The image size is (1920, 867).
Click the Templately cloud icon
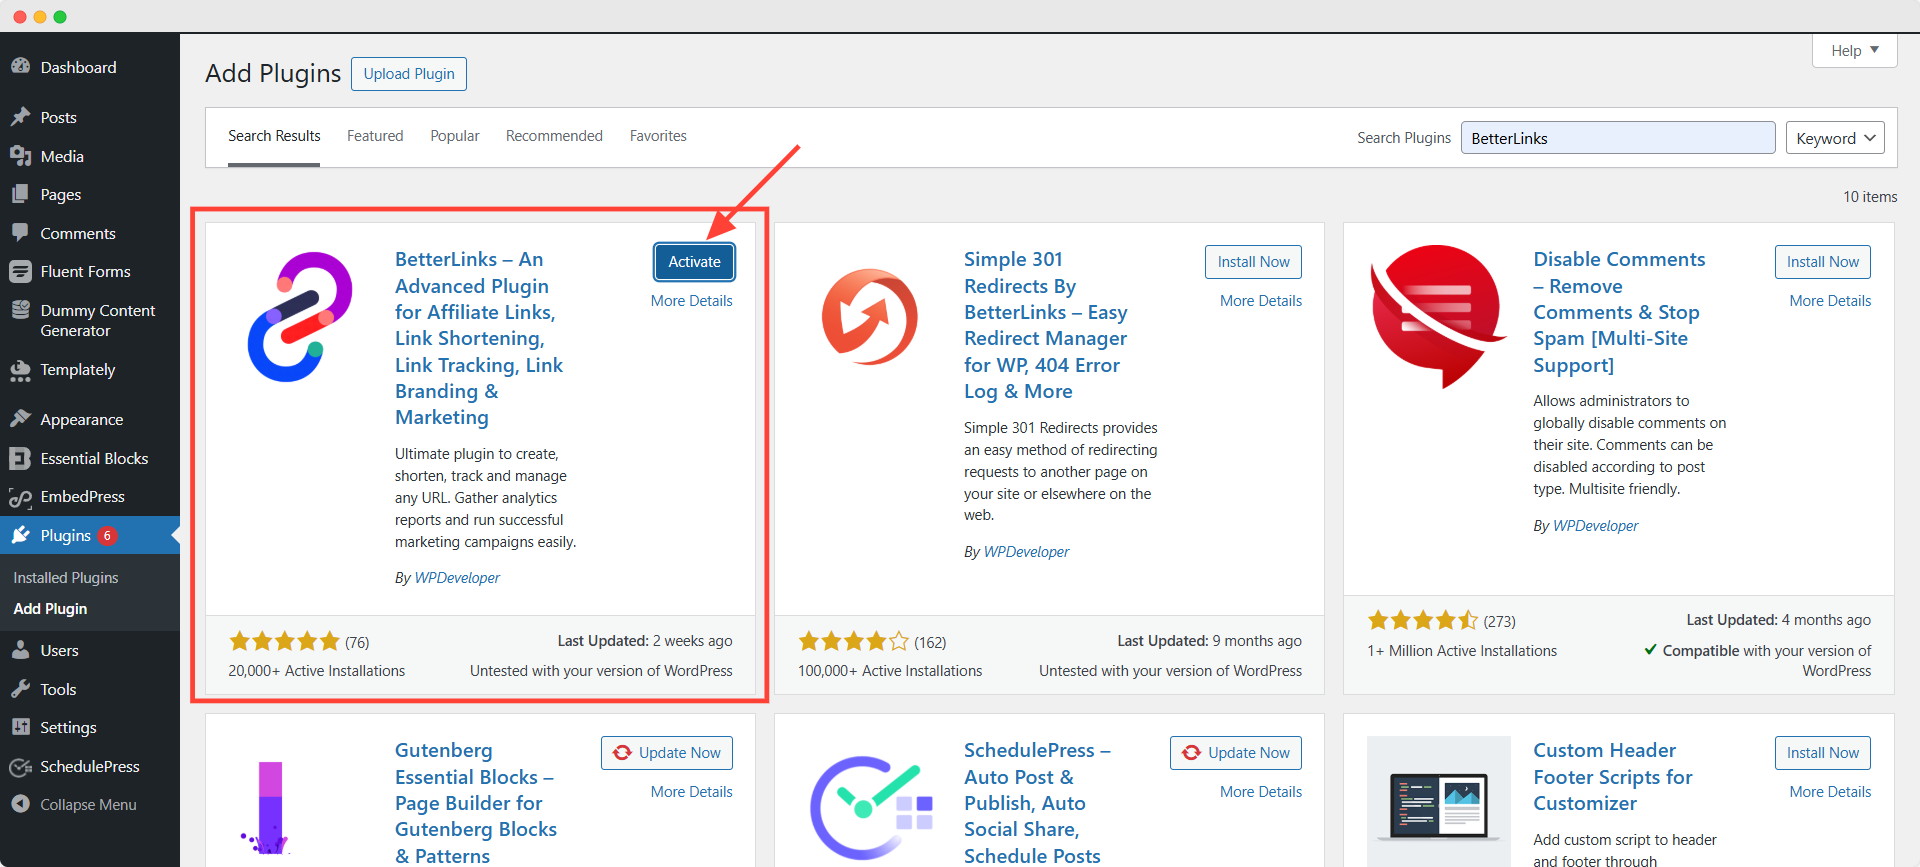pos(20,370)
